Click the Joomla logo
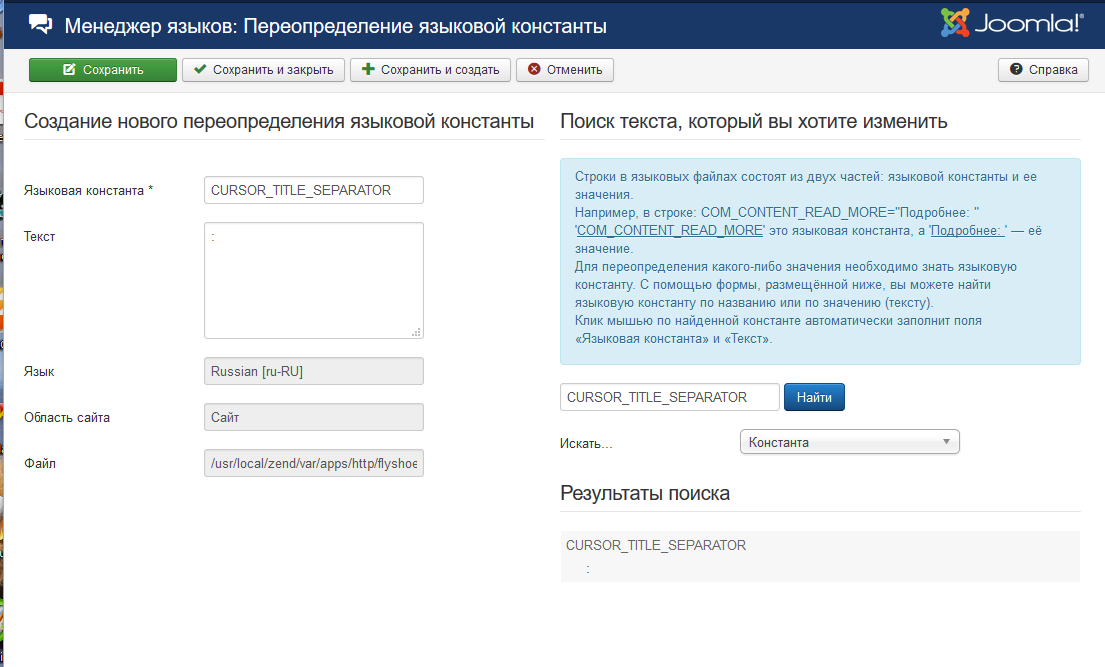Viewport: 1105px width, 667px height. (x=1012, y=23)
